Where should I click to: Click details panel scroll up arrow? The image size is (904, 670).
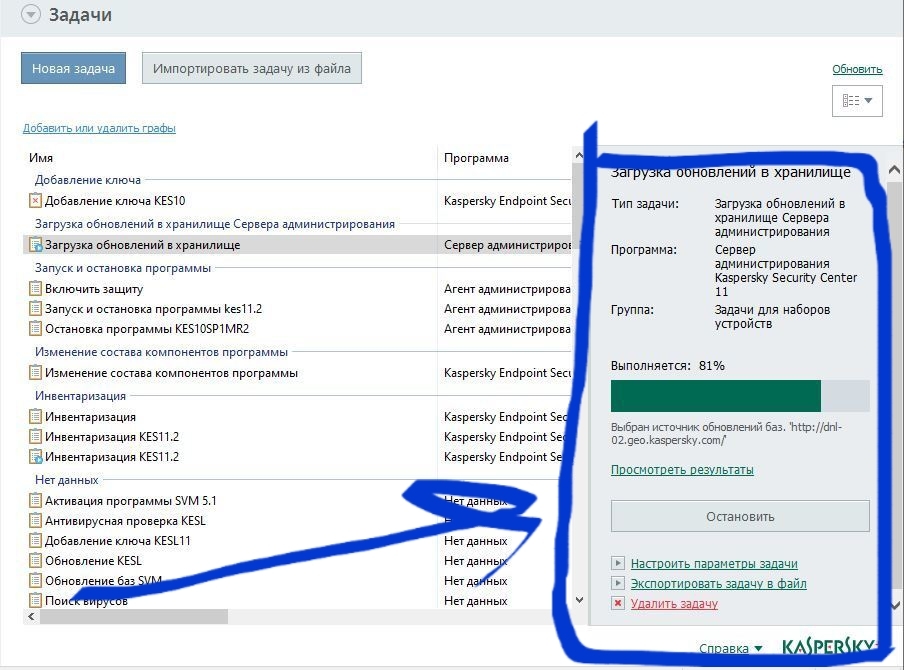click(894, 170)
